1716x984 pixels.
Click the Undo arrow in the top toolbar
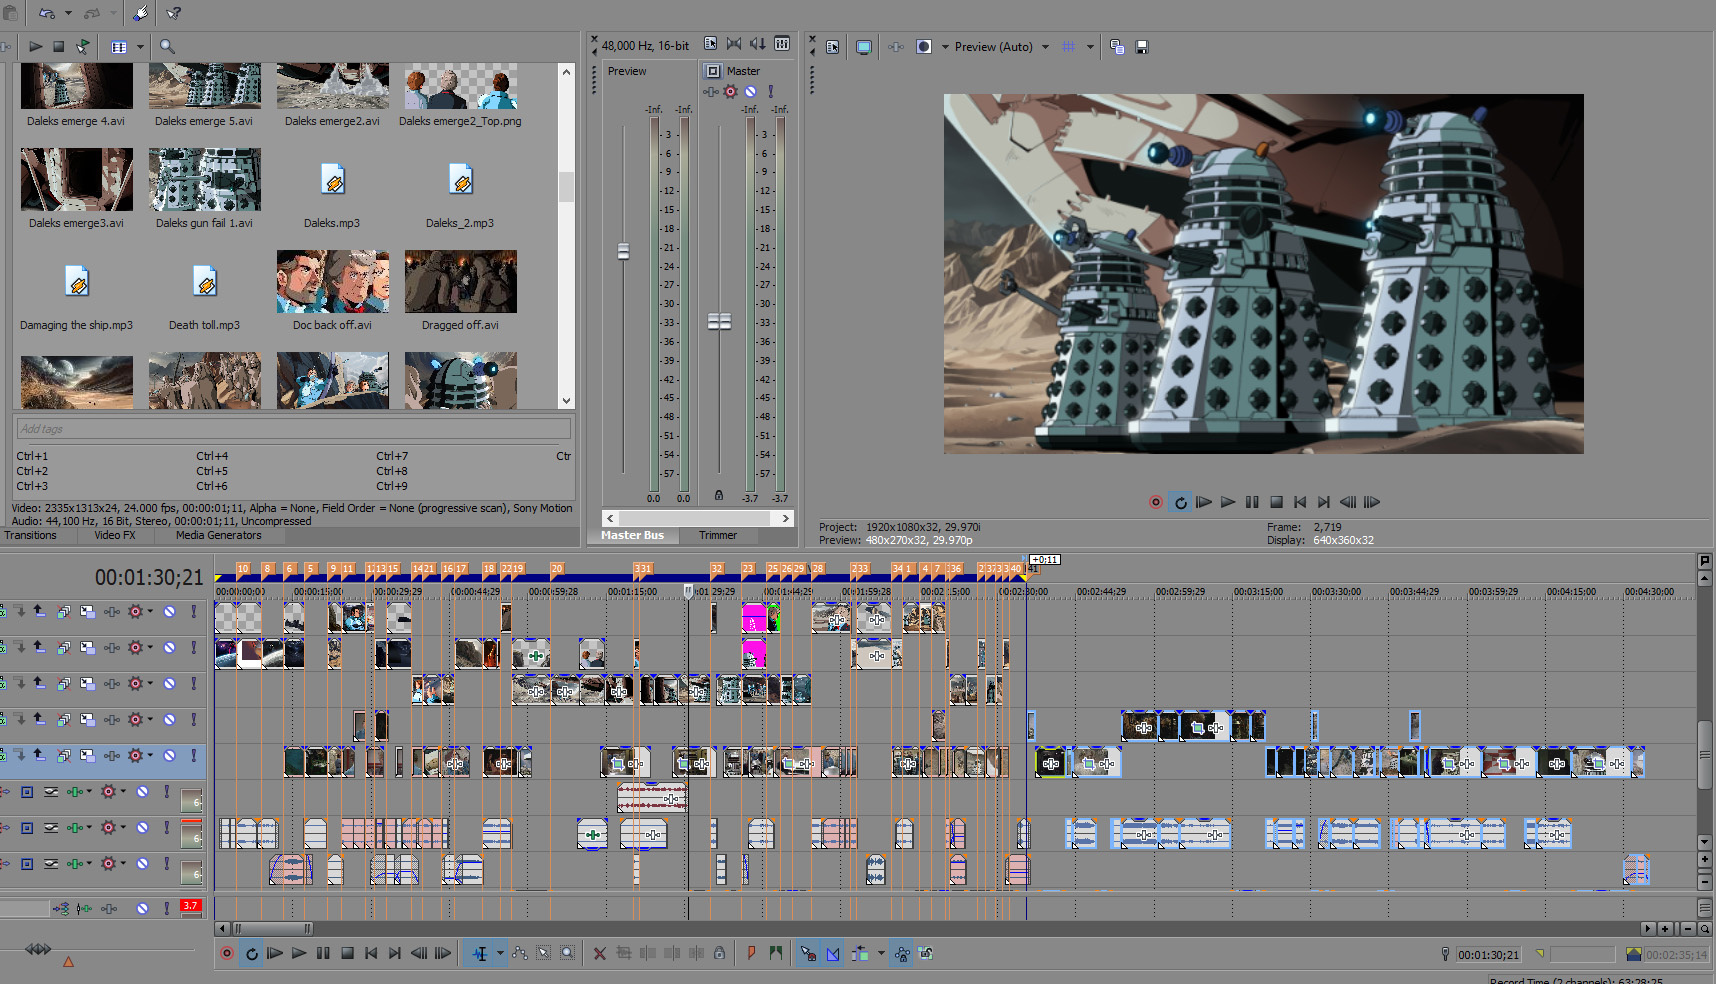pyautogui.click(x=47, y=13)
